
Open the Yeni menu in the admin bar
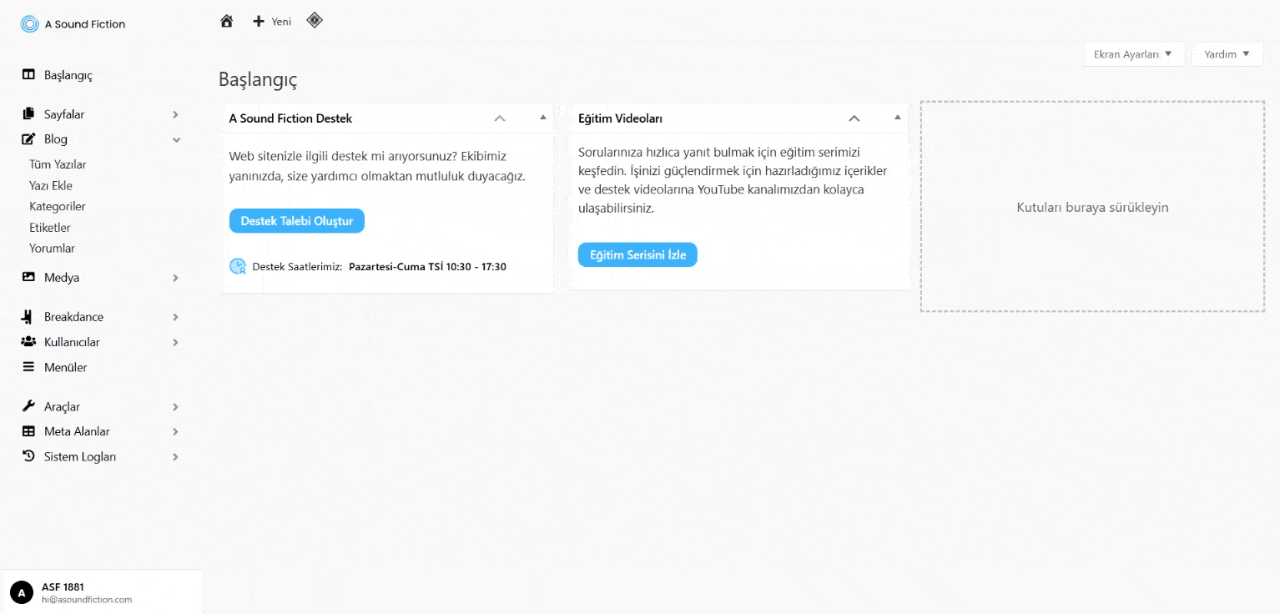click(x=271, y=20)
